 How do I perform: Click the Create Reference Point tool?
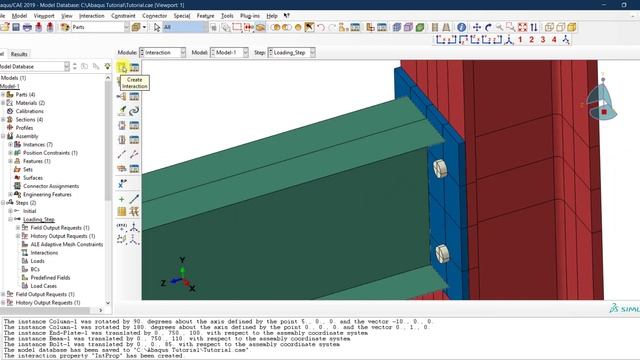(x=122, y=184)
